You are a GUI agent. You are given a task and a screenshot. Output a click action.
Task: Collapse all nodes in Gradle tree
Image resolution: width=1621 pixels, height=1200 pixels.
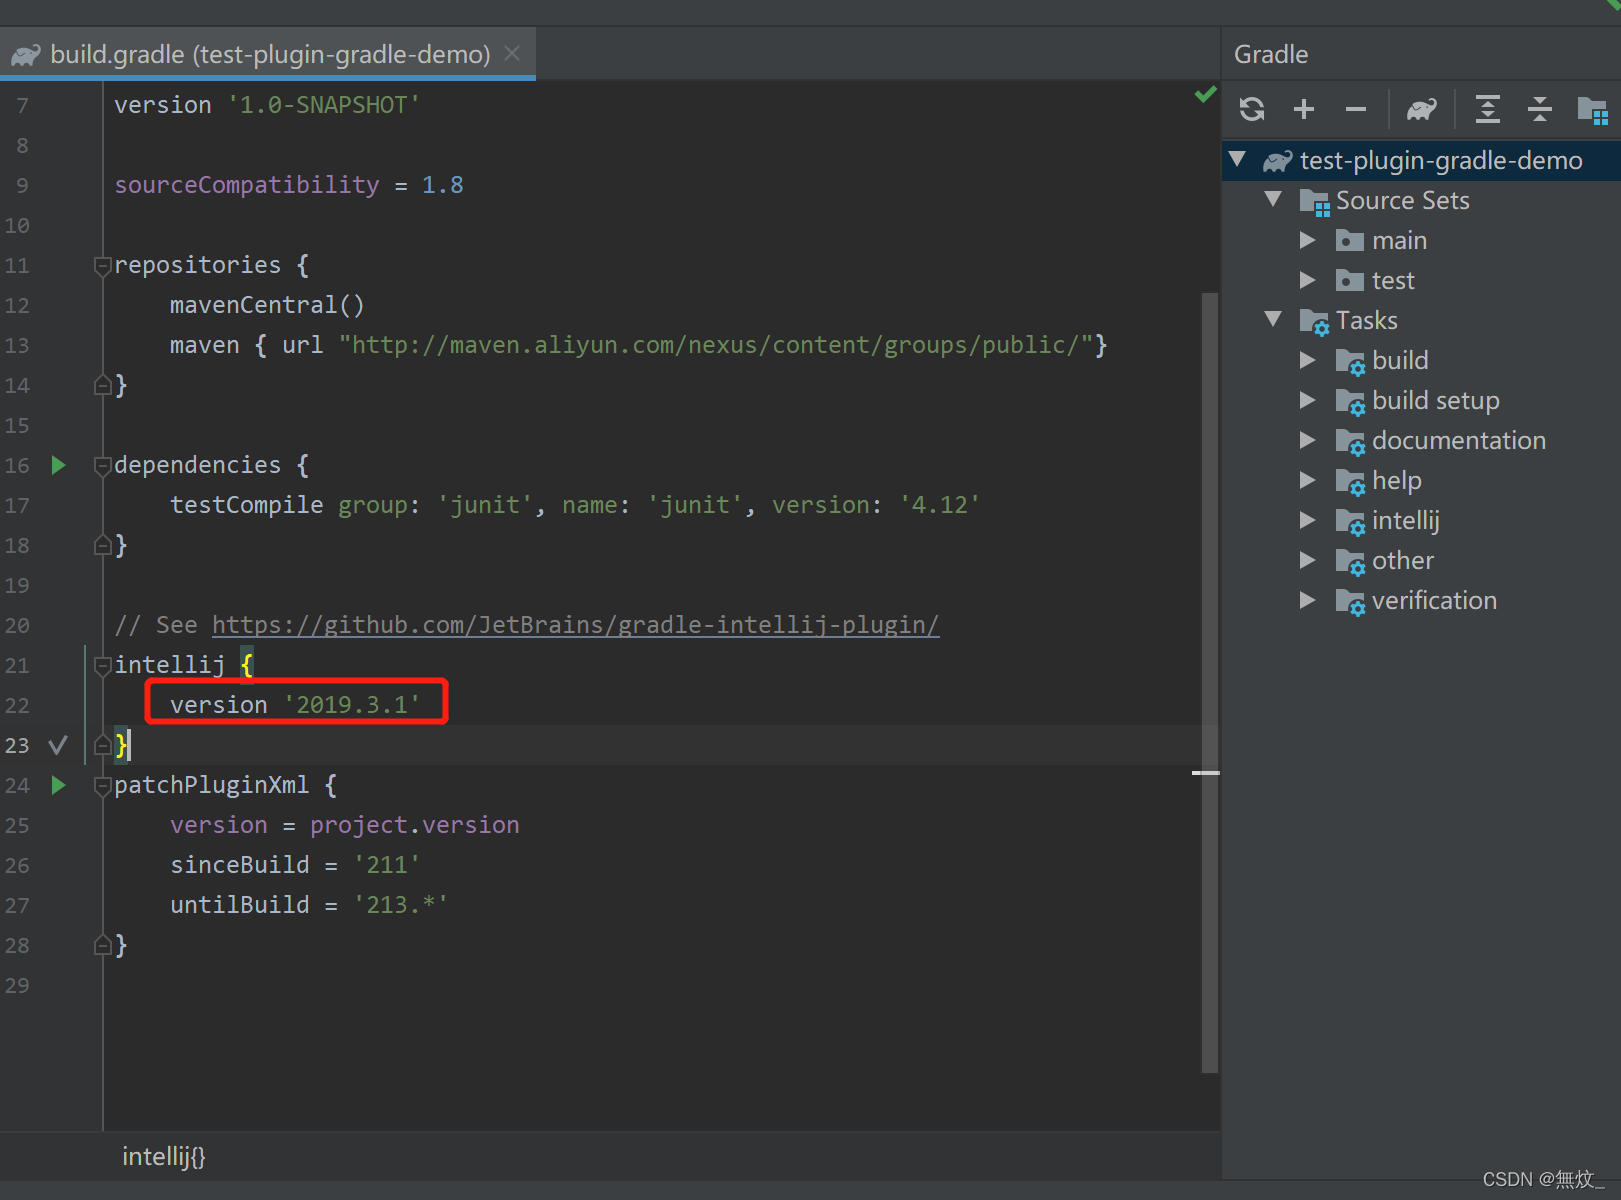click(x=1540, y=108)
